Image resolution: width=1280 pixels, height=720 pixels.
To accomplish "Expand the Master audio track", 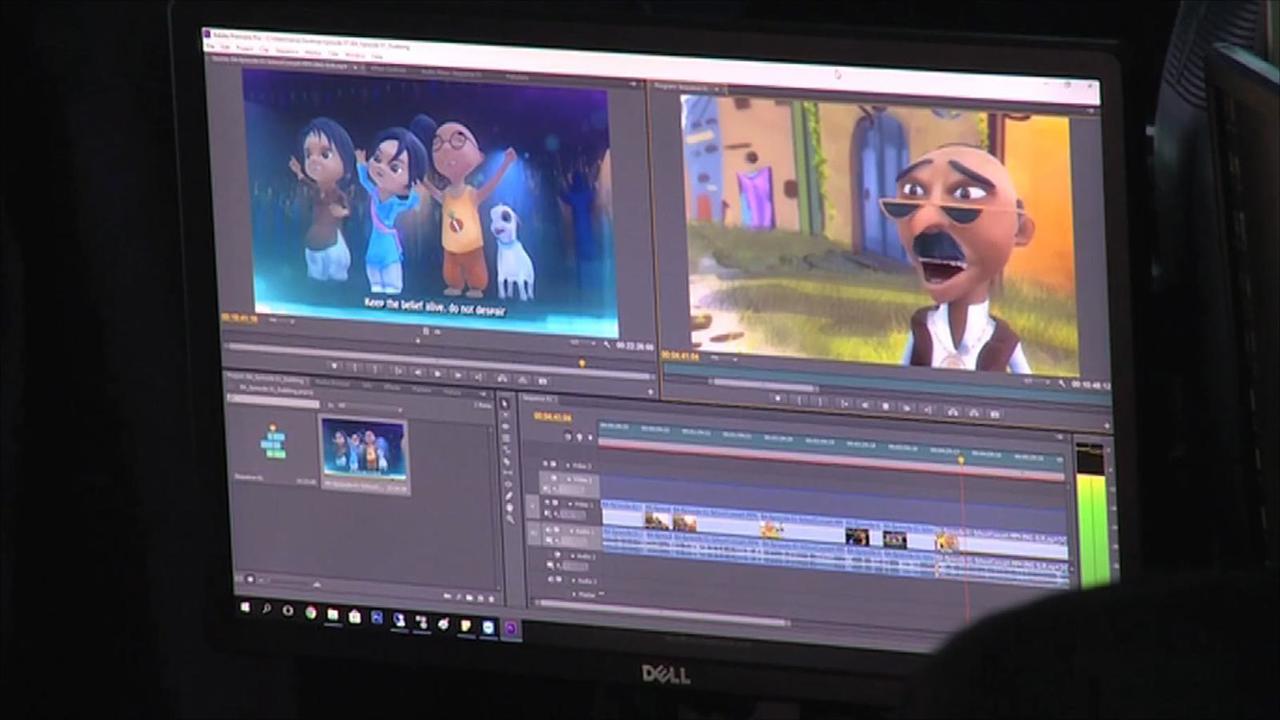I will 574,594.
